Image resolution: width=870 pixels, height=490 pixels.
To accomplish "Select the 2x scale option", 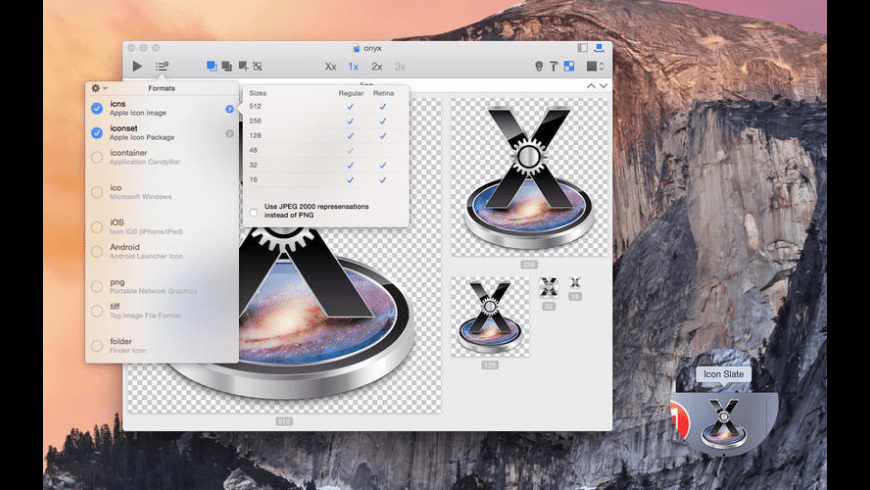I will pyautogui.click(x=377, y=67).
